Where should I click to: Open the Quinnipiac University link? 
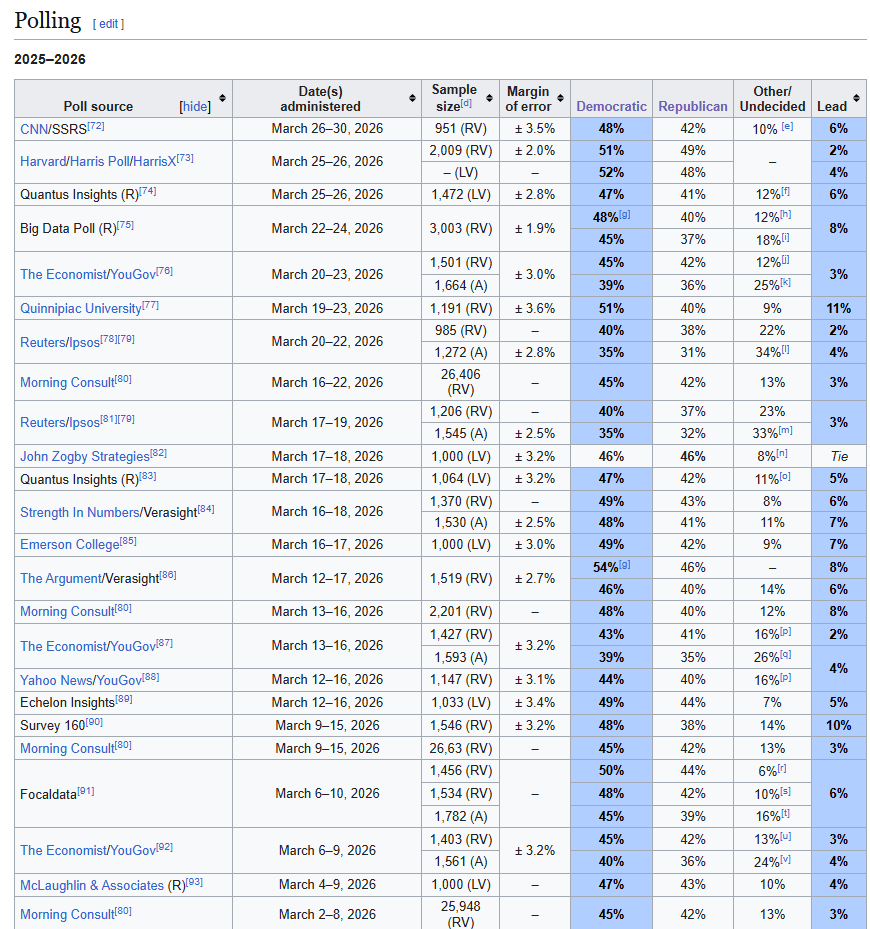(80, 309)
